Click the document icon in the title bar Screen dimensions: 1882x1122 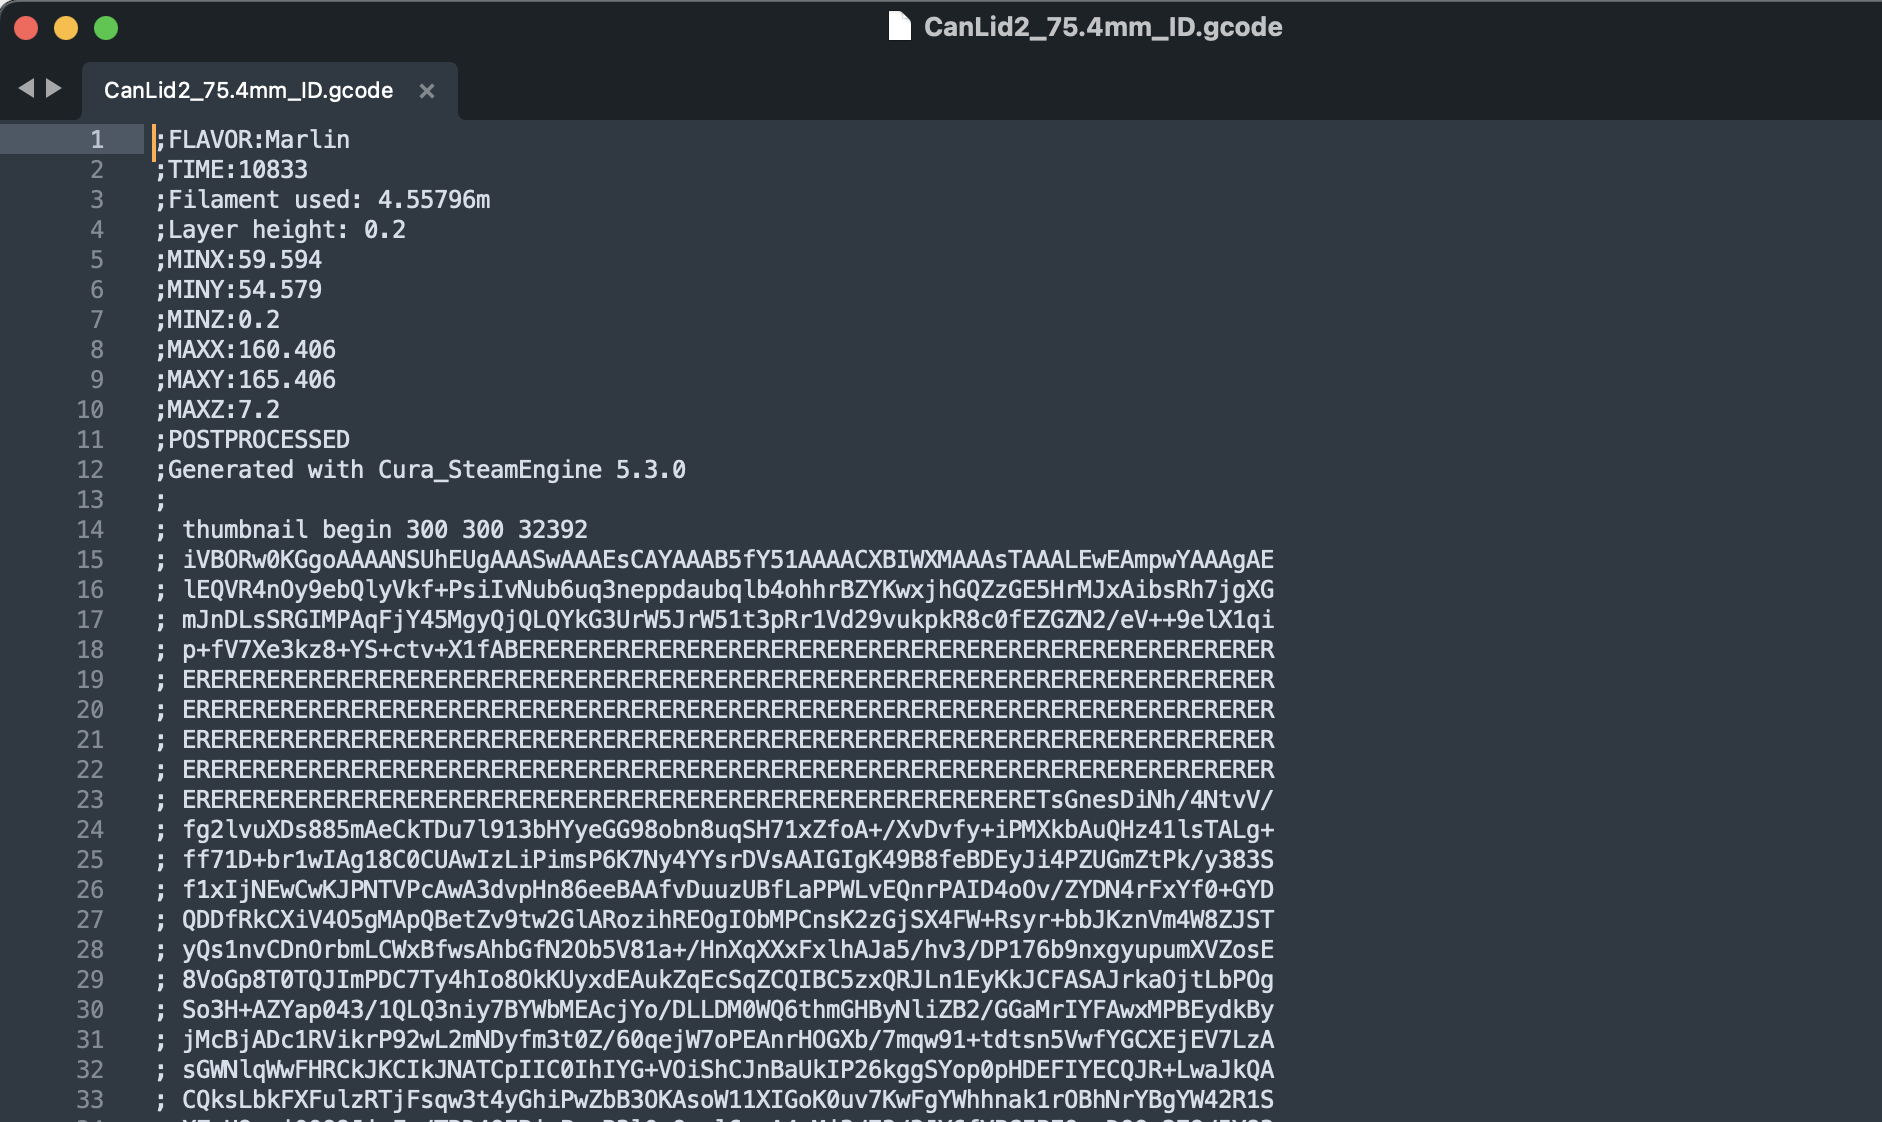(899, 27)
